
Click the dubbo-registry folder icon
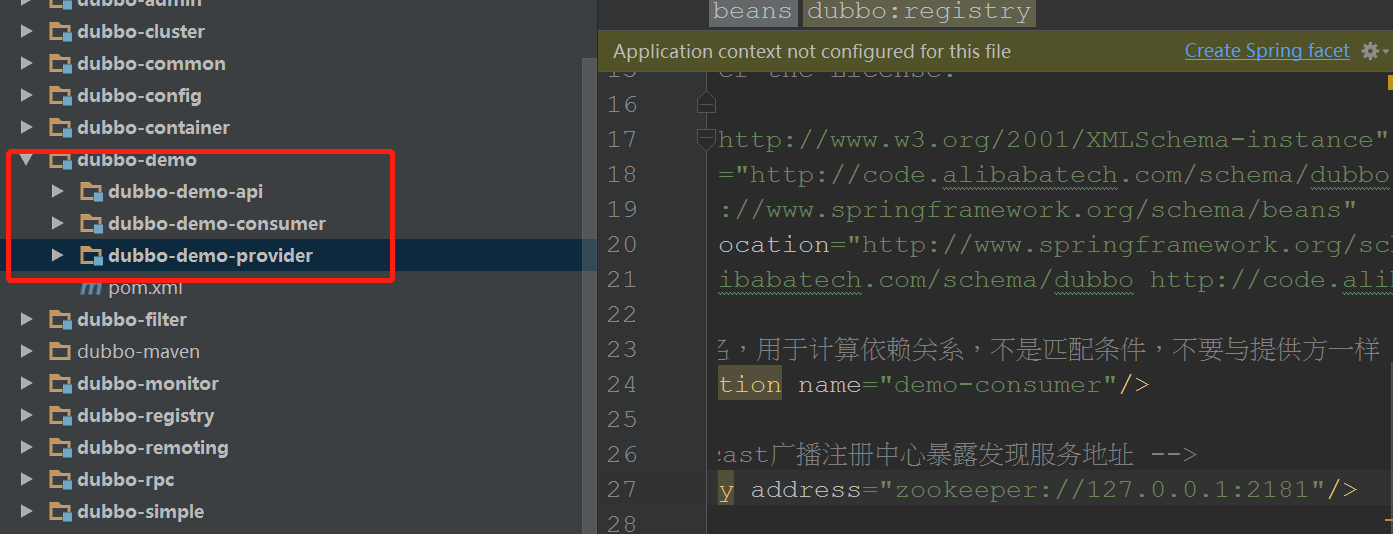point(61,416)
